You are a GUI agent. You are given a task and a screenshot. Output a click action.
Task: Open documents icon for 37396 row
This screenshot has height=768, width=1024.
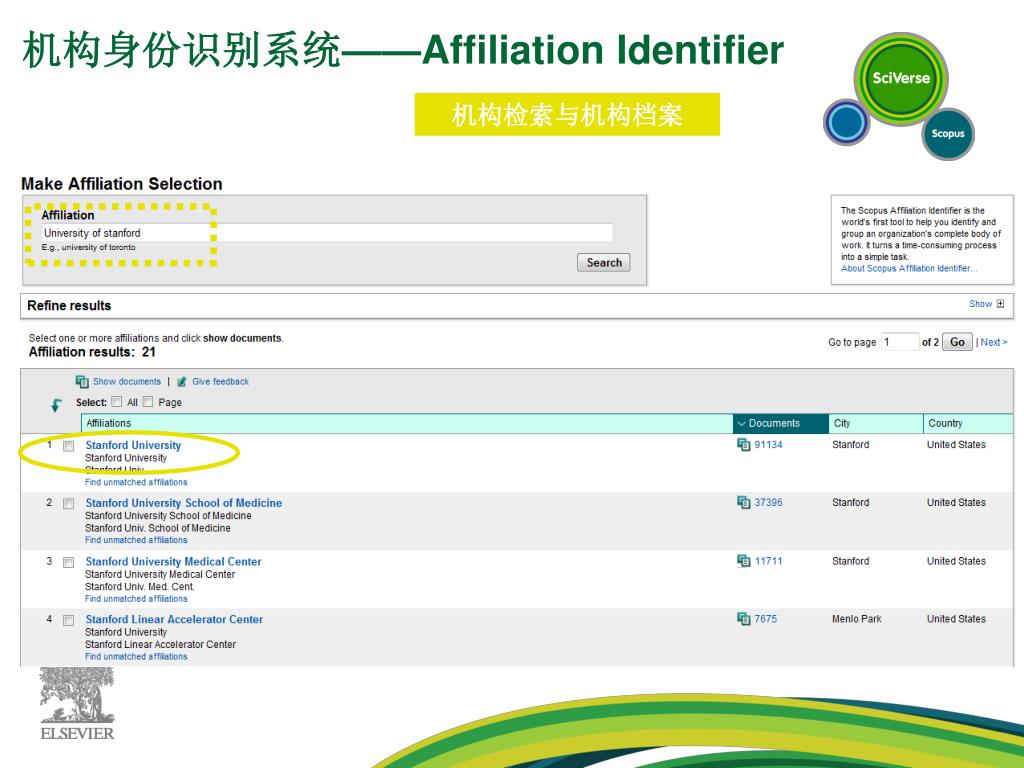[x=743, y=502]
